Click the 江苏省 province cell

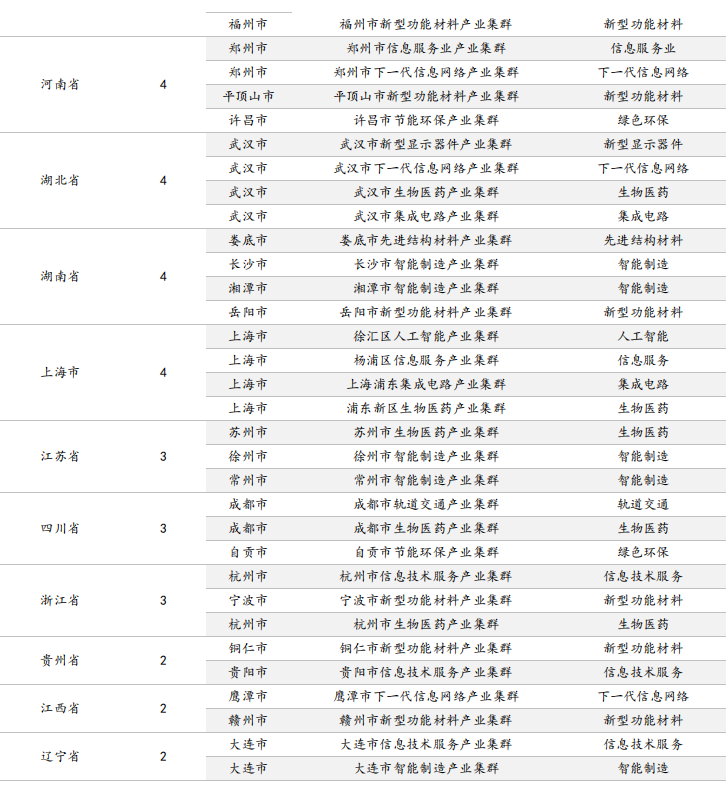point(60,457)
